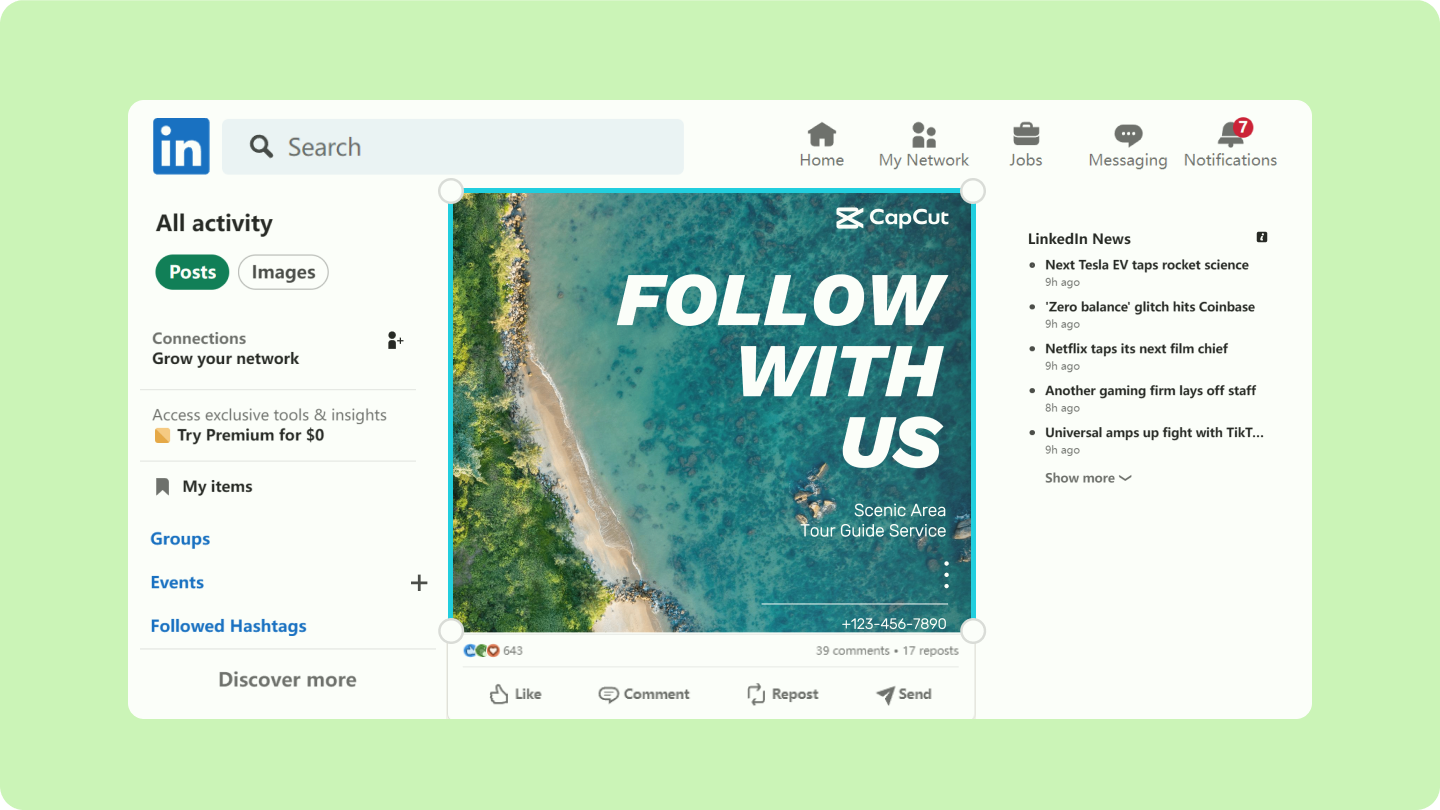Click the Repost arrows icon

click(756, 694)
